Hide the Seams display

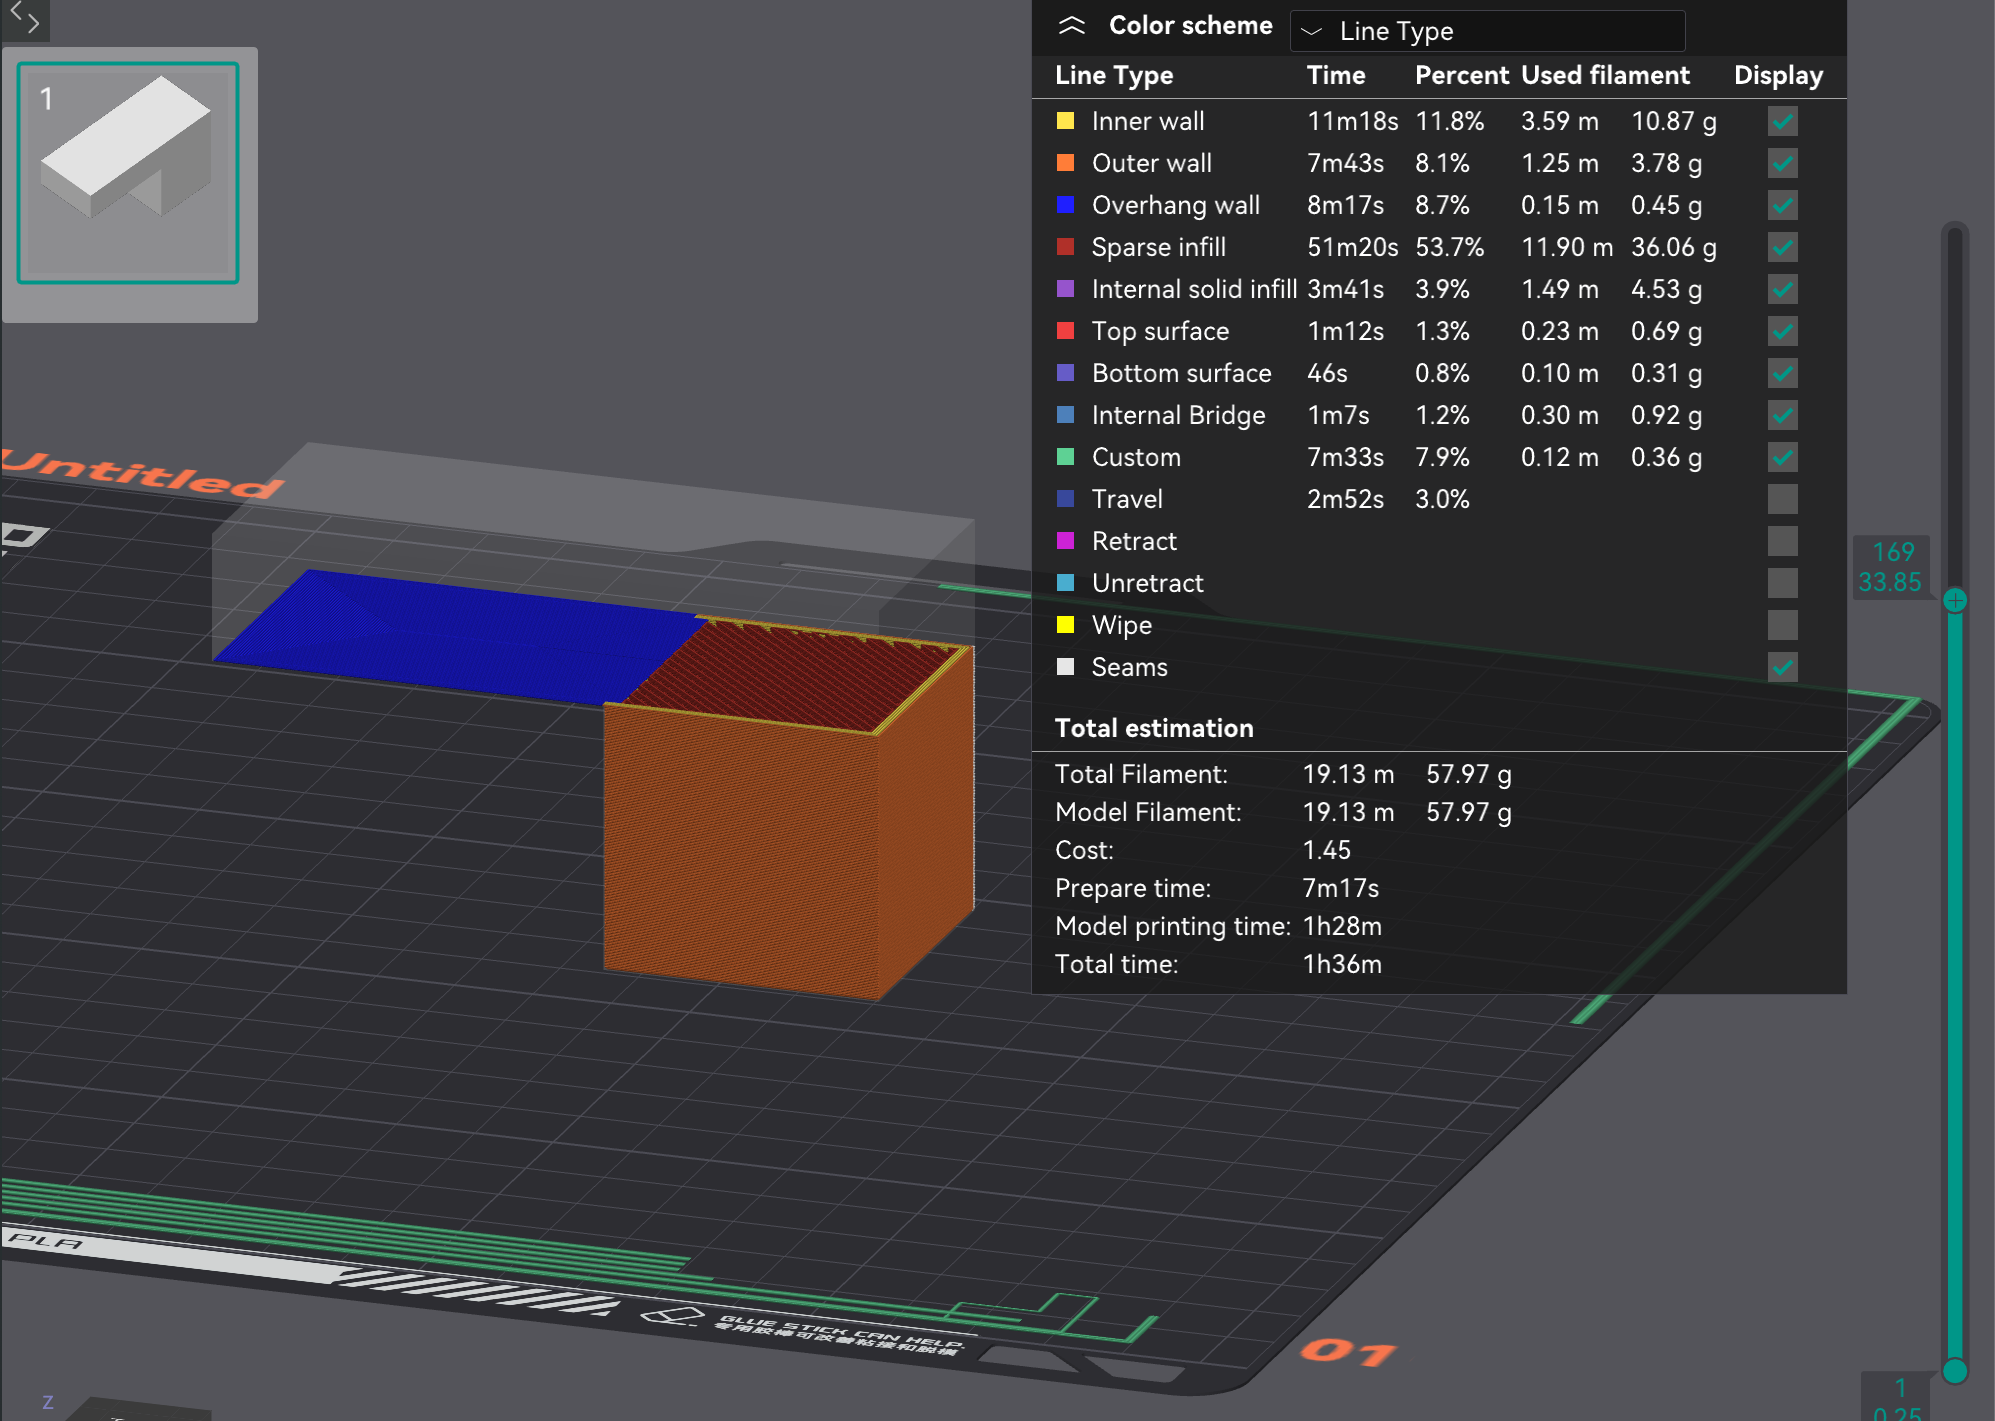(1783, 667)
